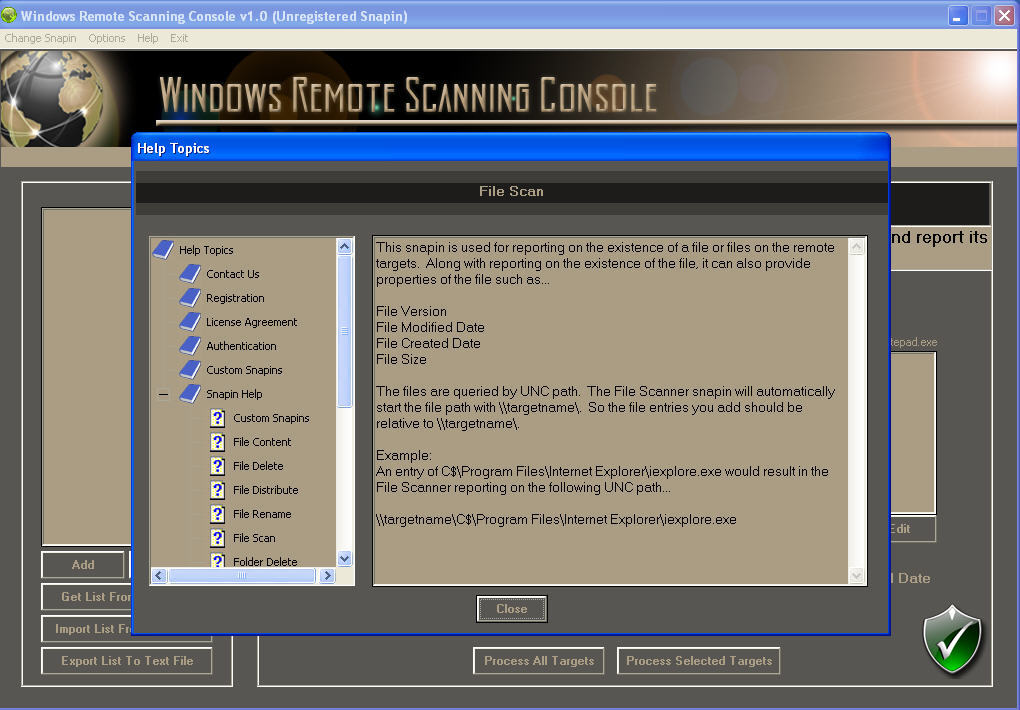Click the Authentication book icon

(190, 346)
